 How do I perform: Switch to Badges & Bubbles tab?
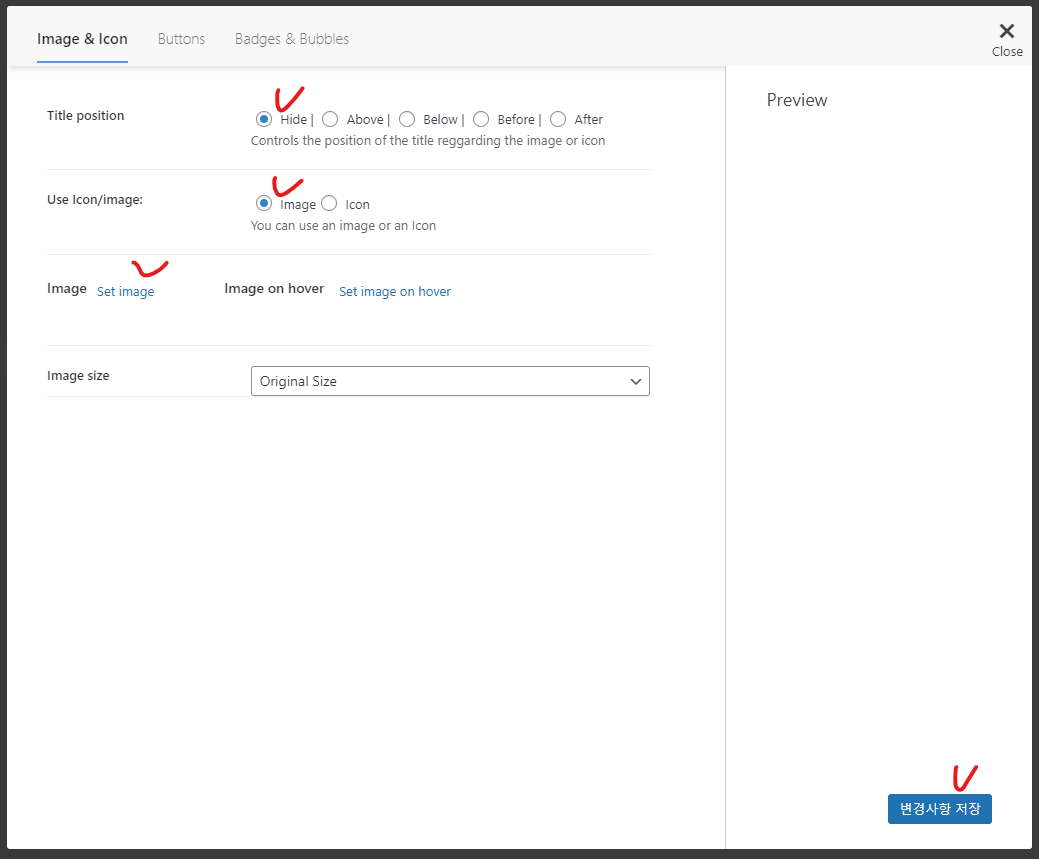click(292, 39)
